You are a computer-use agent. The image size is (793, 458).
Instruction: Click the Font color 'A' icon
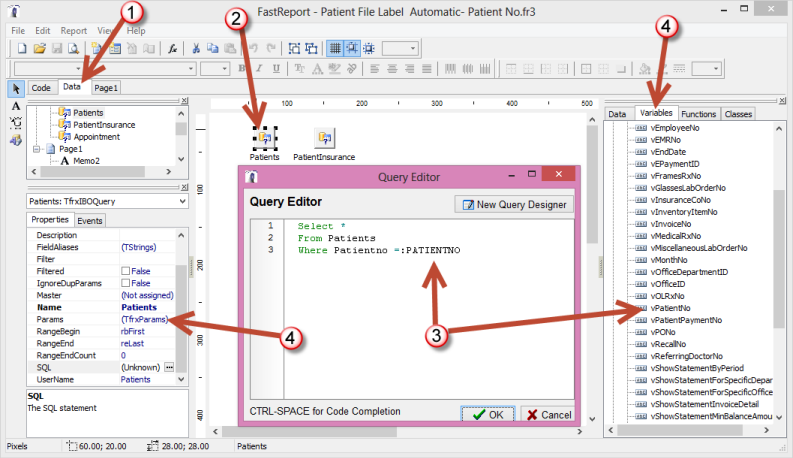(x=317, y=68)
